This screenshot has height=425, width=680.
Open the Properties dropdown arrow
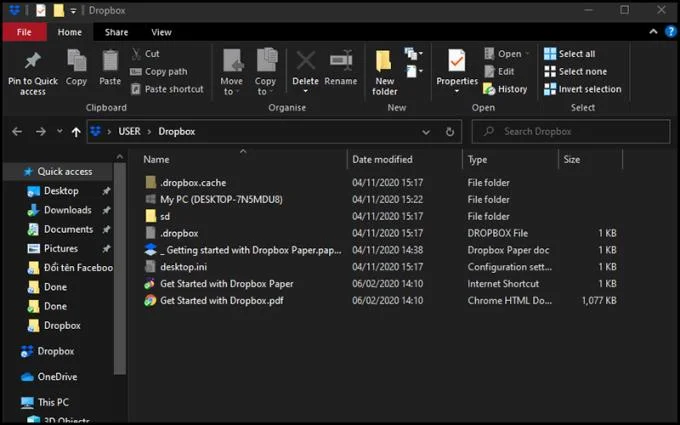click(x=457, y=91)
